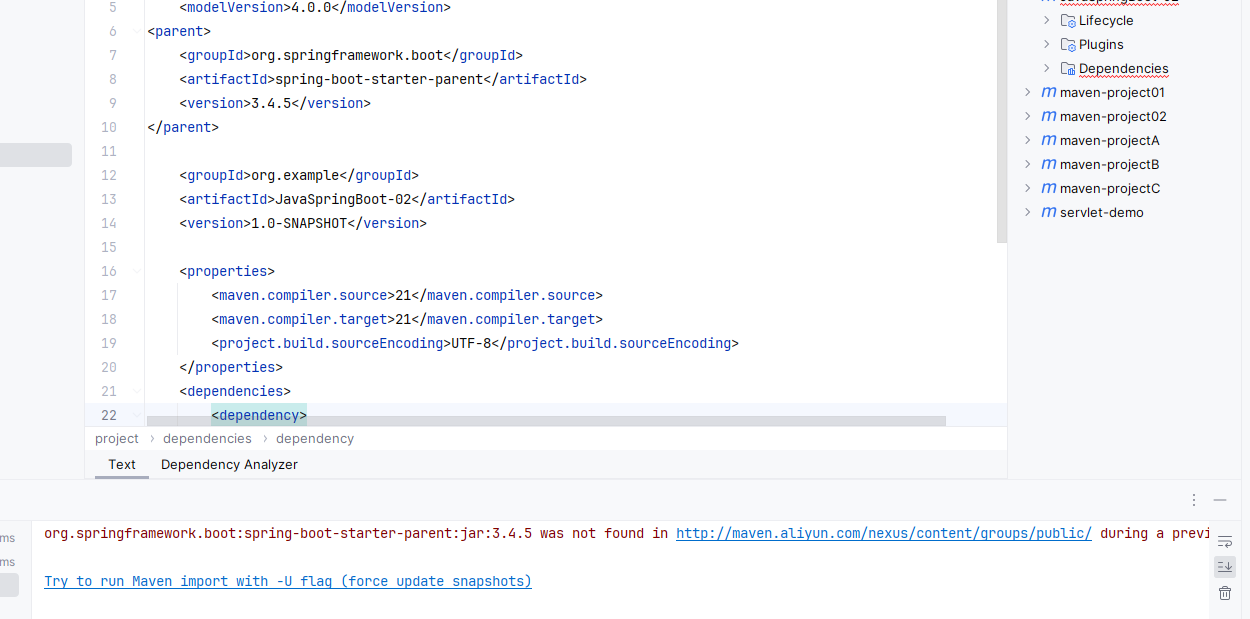Image resolution: width=1250 pixels, height=619 pixels.
Task: Click the highlighted dependency tag on line 22
Action: click(259, 415)
